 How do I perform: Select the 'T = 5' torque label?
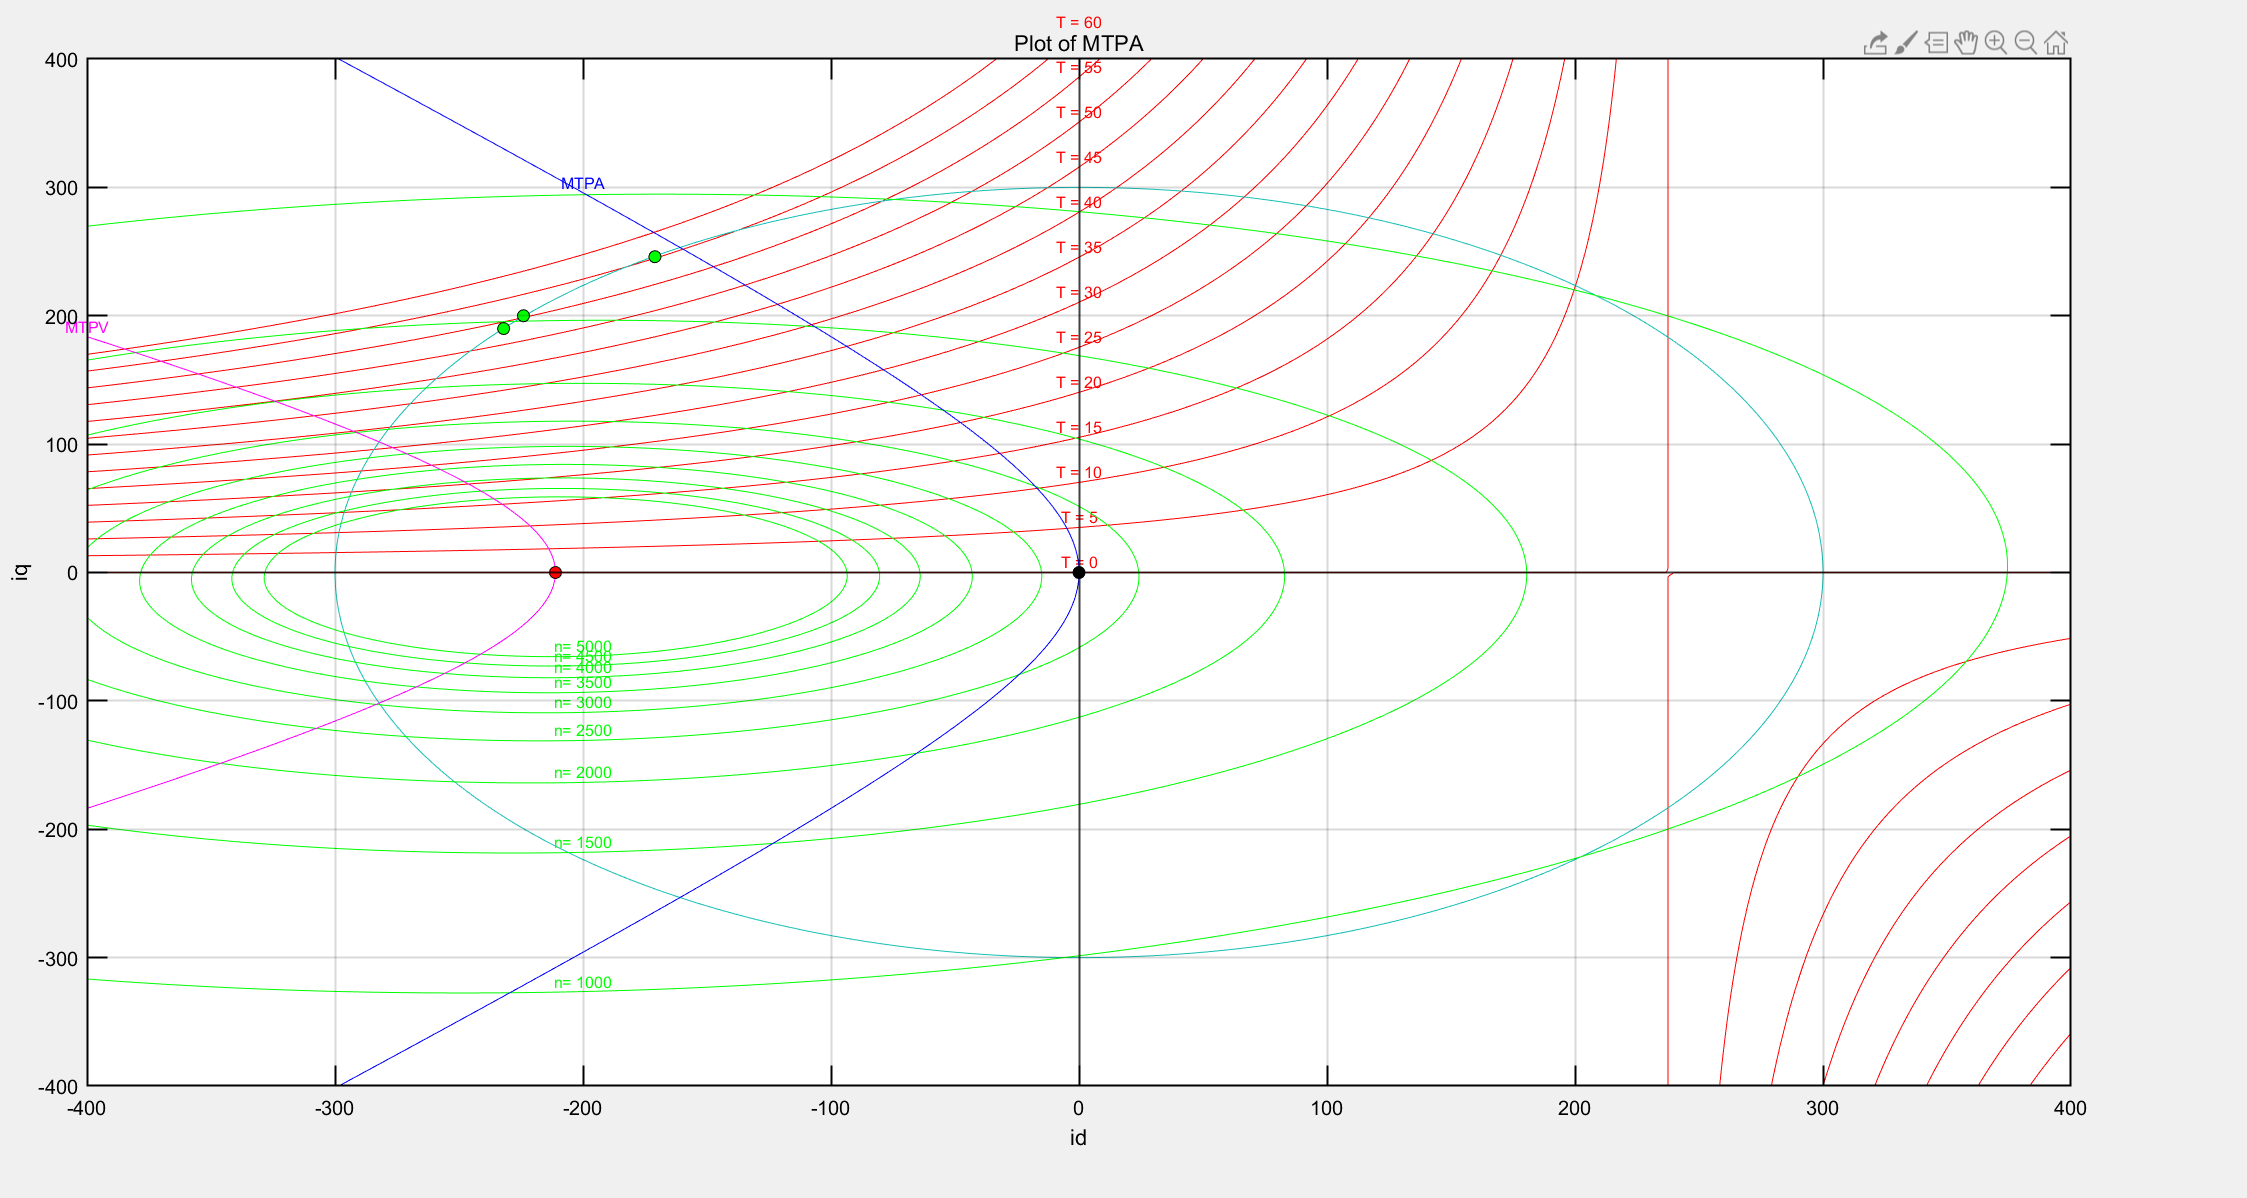pyautogui.click(x=1079, y=518)
